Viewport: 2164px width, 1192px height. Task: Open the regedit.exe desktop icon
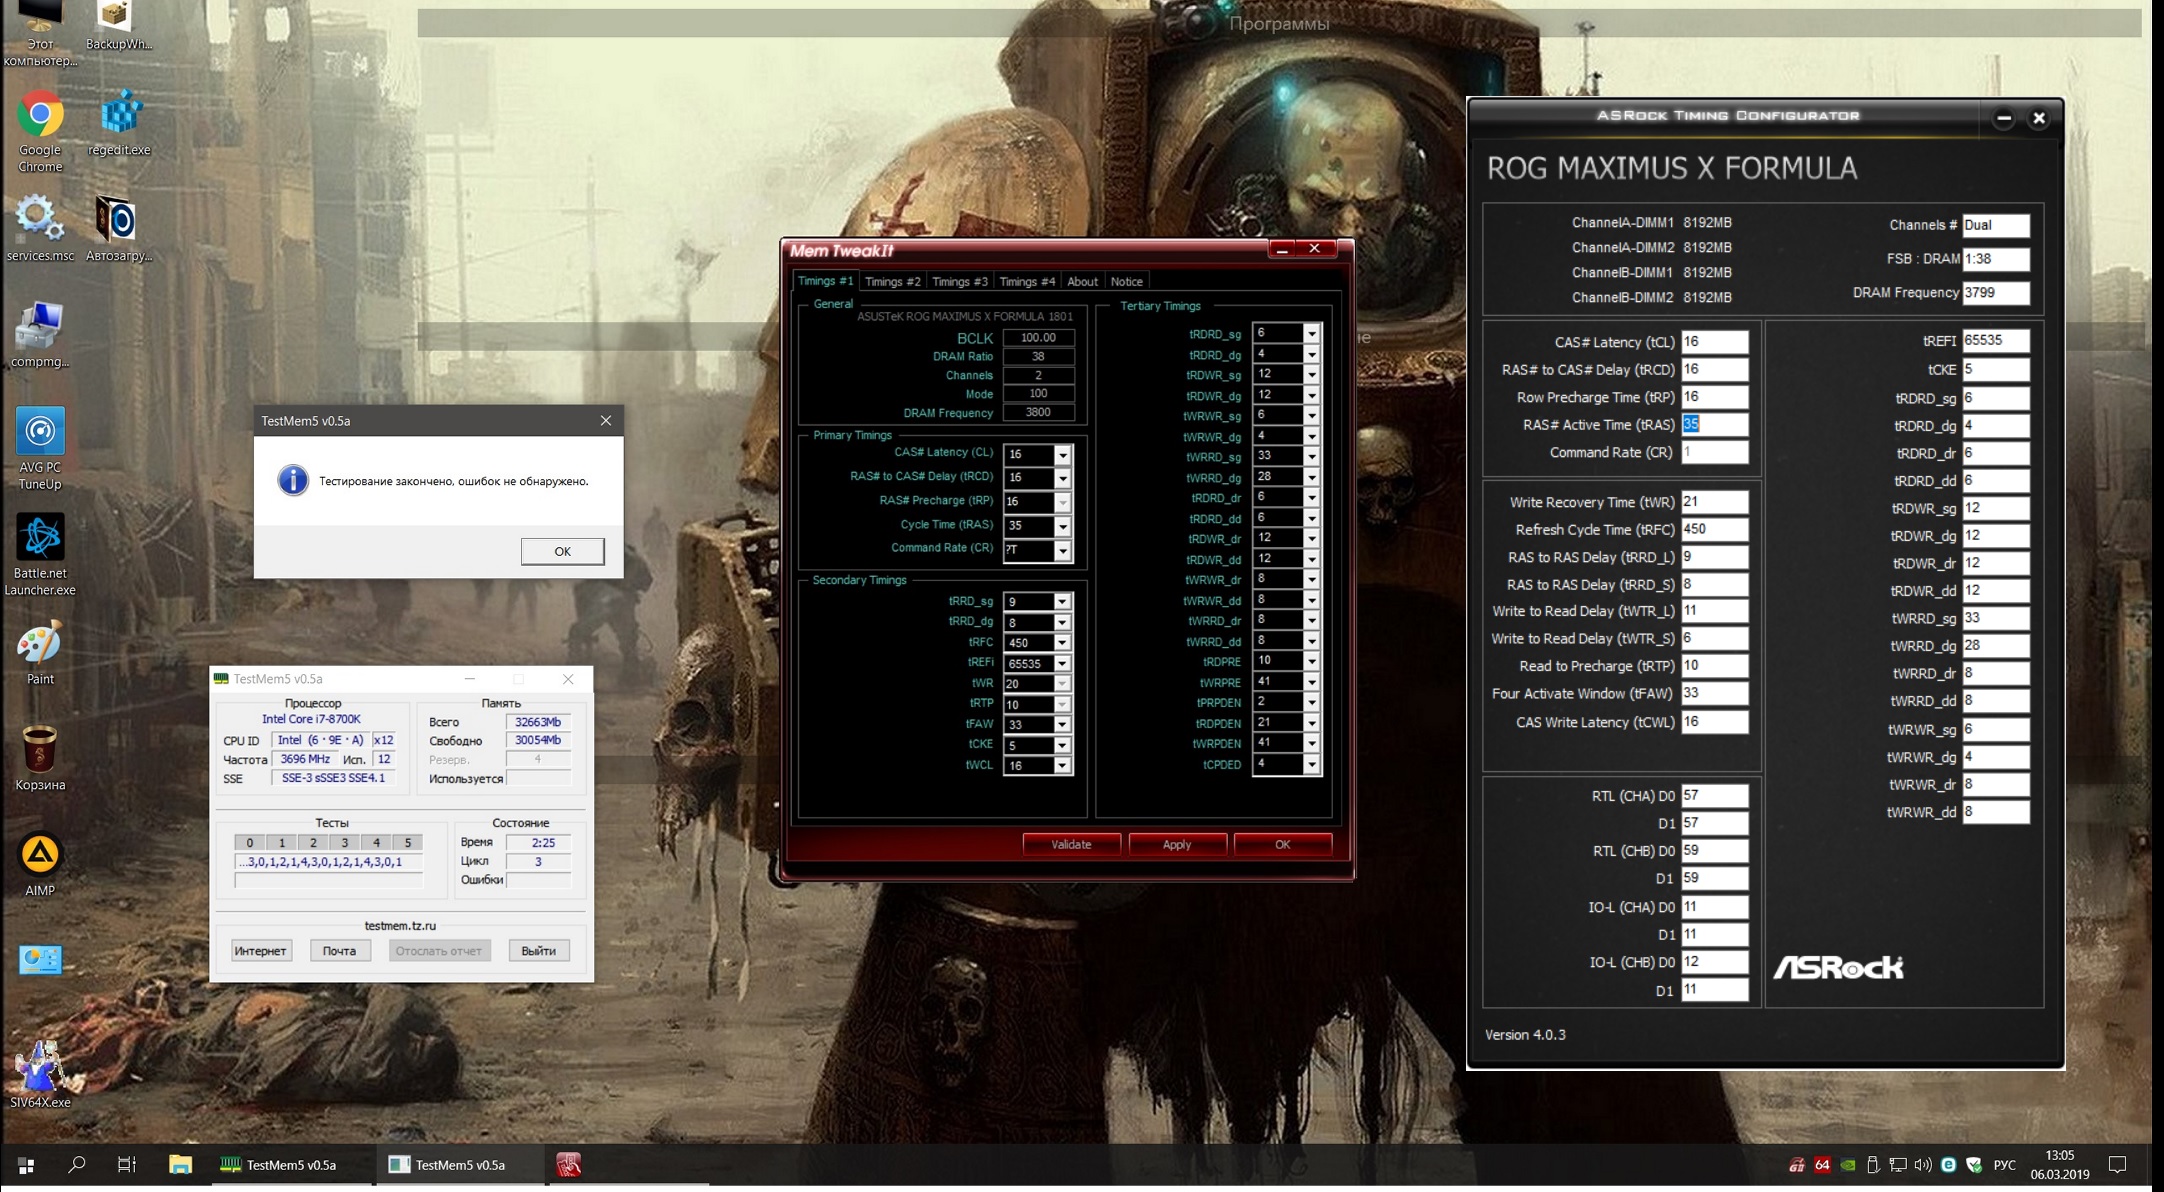tap(119, 112)
